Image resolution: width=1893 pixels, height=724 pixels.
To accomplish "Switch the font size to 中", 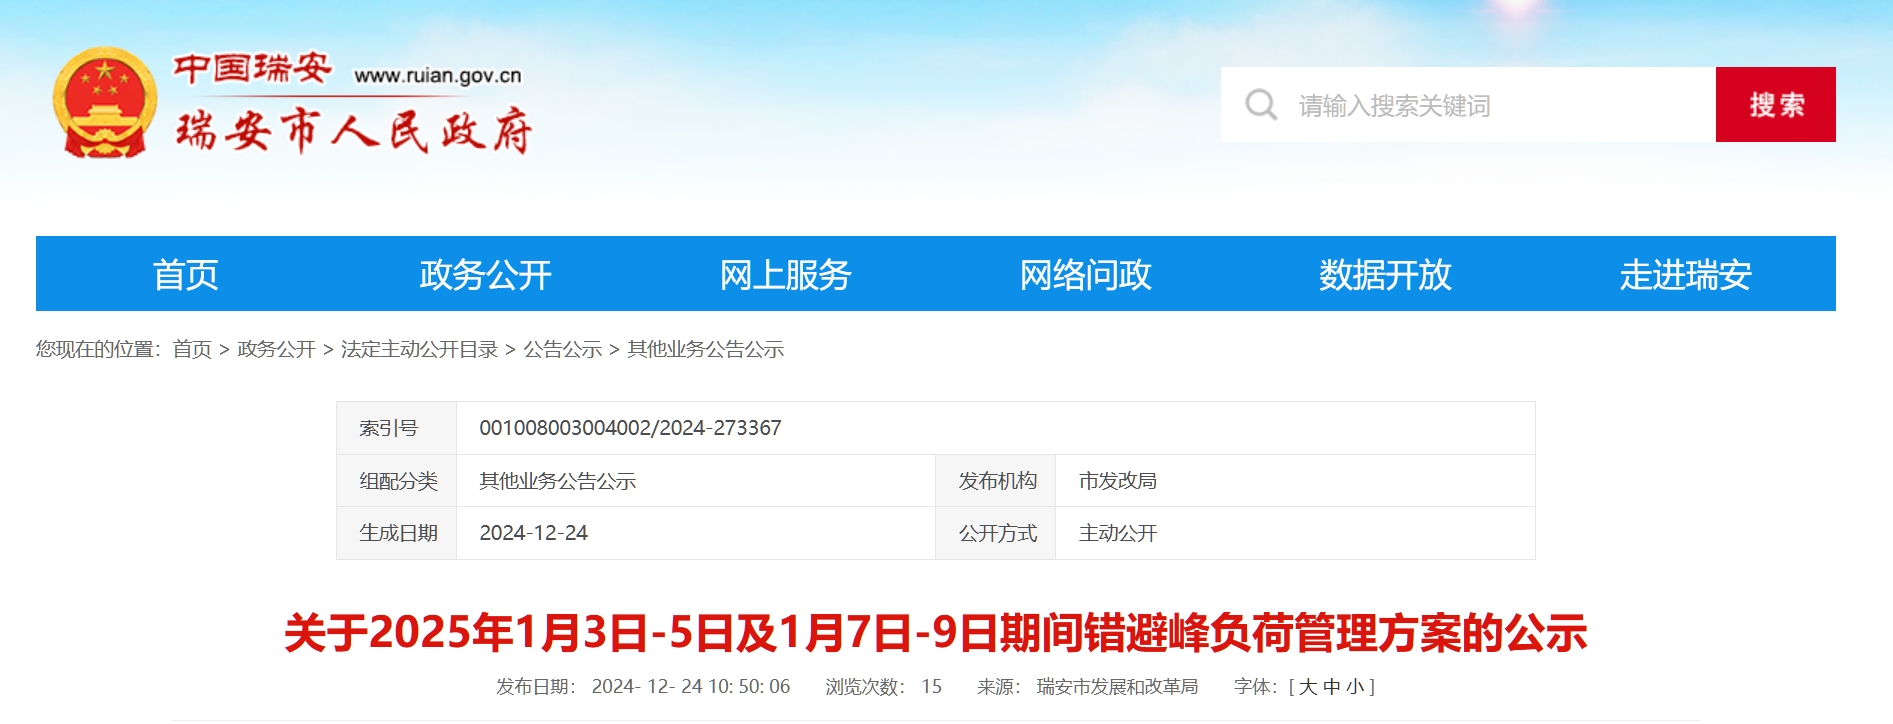I will click(1331, 687).
